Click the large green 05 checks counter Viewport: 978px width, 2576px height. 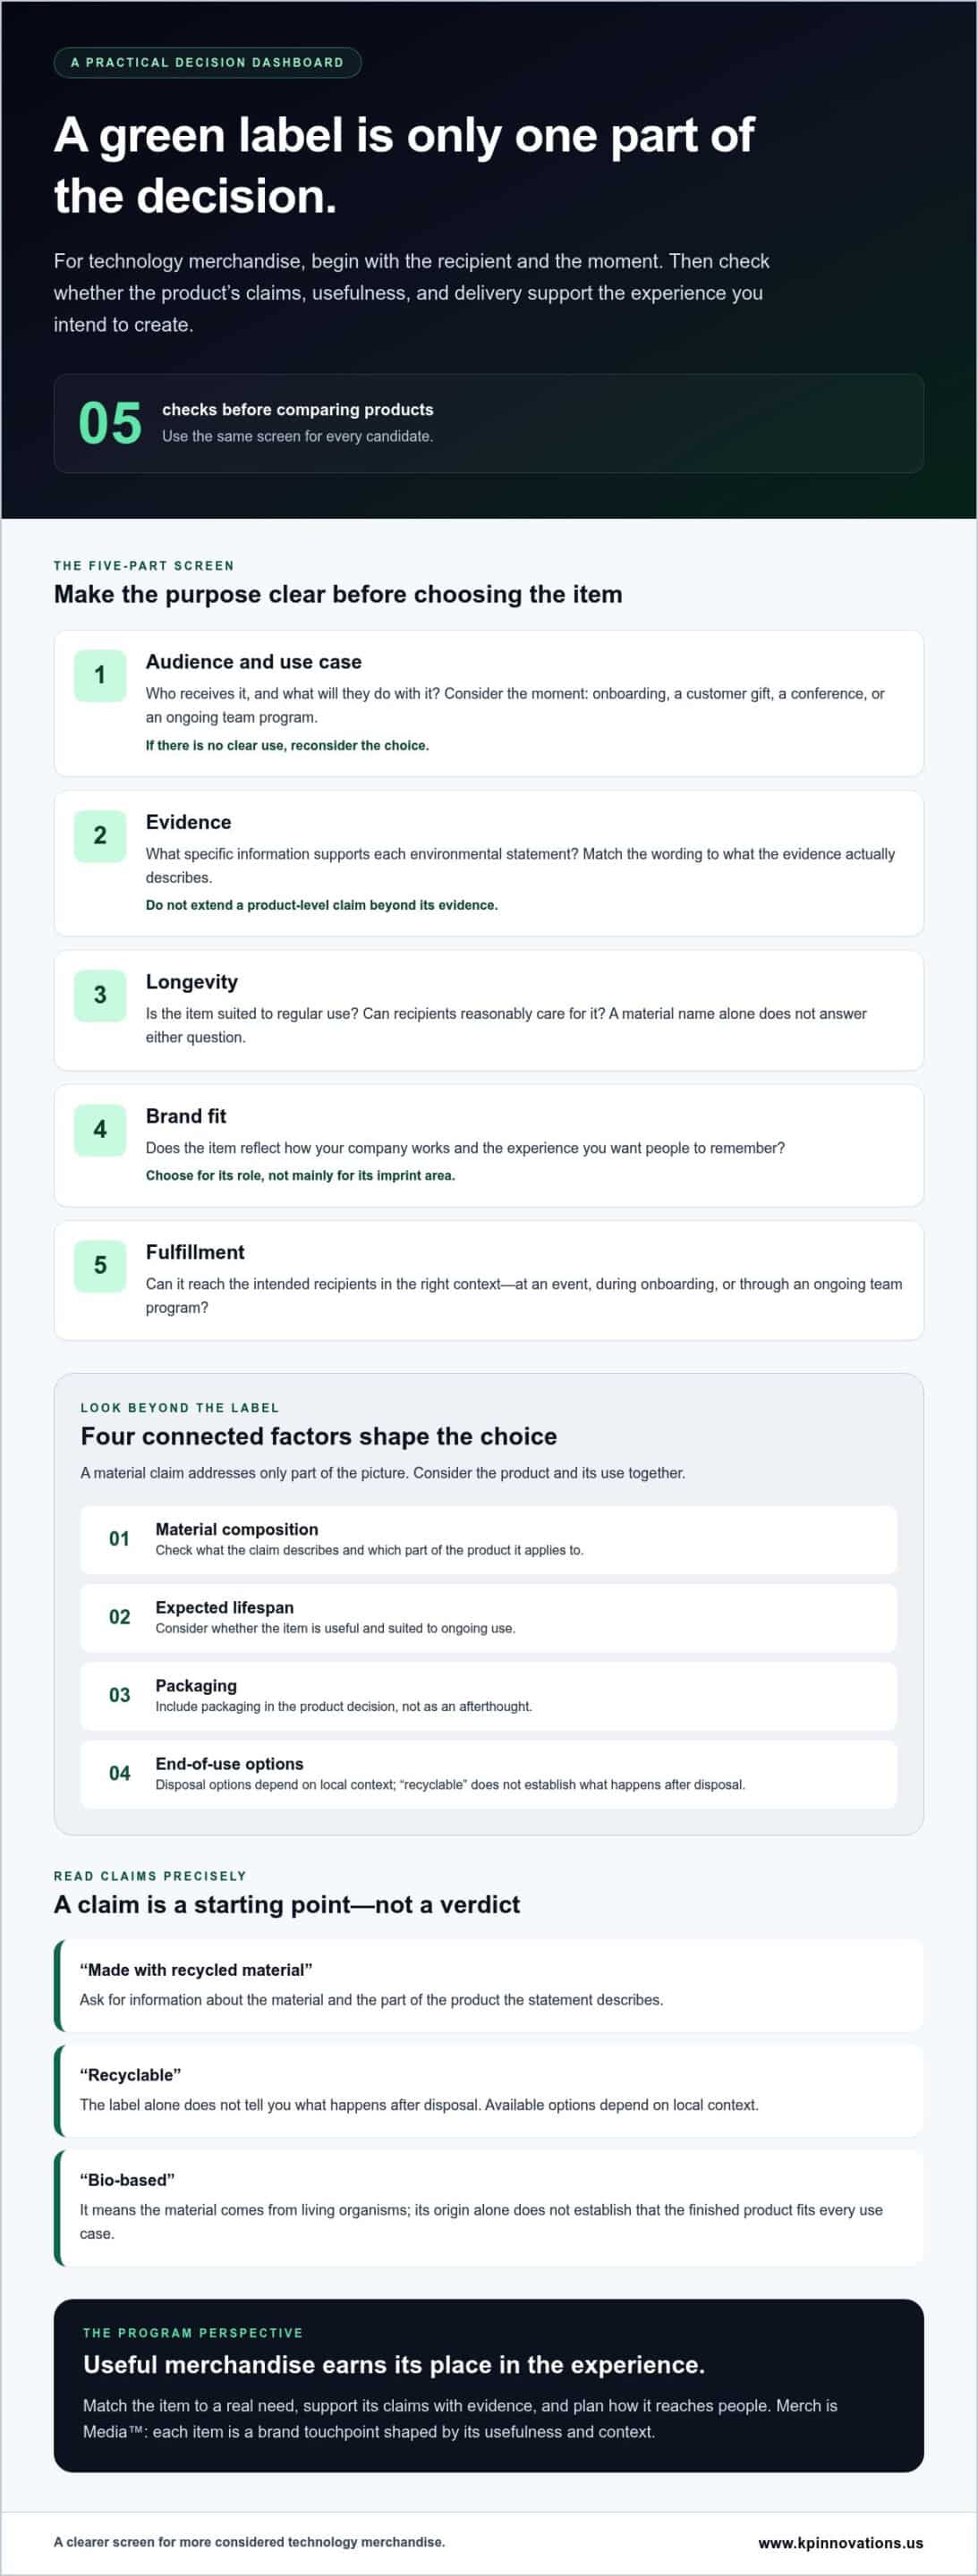point(110,423)
